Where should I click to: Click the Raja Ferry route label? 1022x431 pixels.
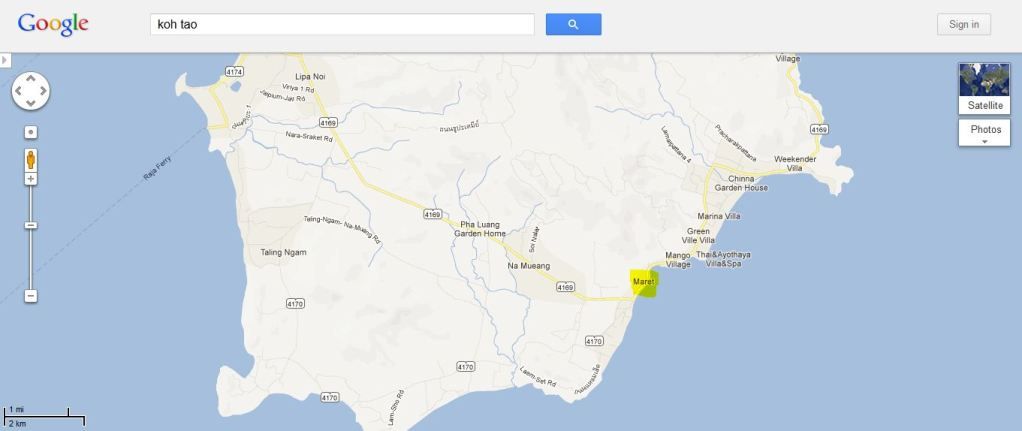157,168
